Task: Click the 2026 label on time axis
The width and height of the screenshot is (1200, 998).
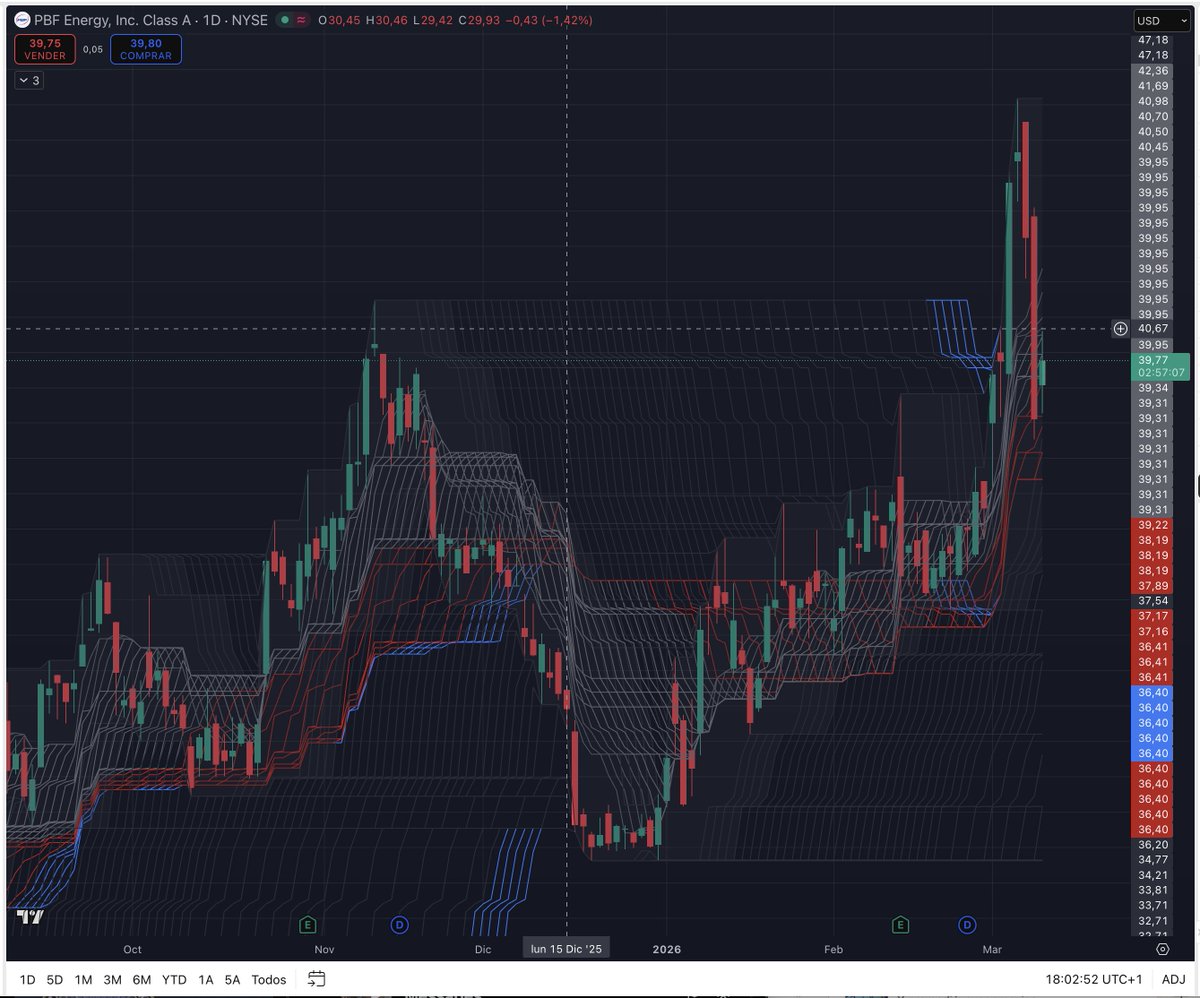Action: tap(666, 949)
